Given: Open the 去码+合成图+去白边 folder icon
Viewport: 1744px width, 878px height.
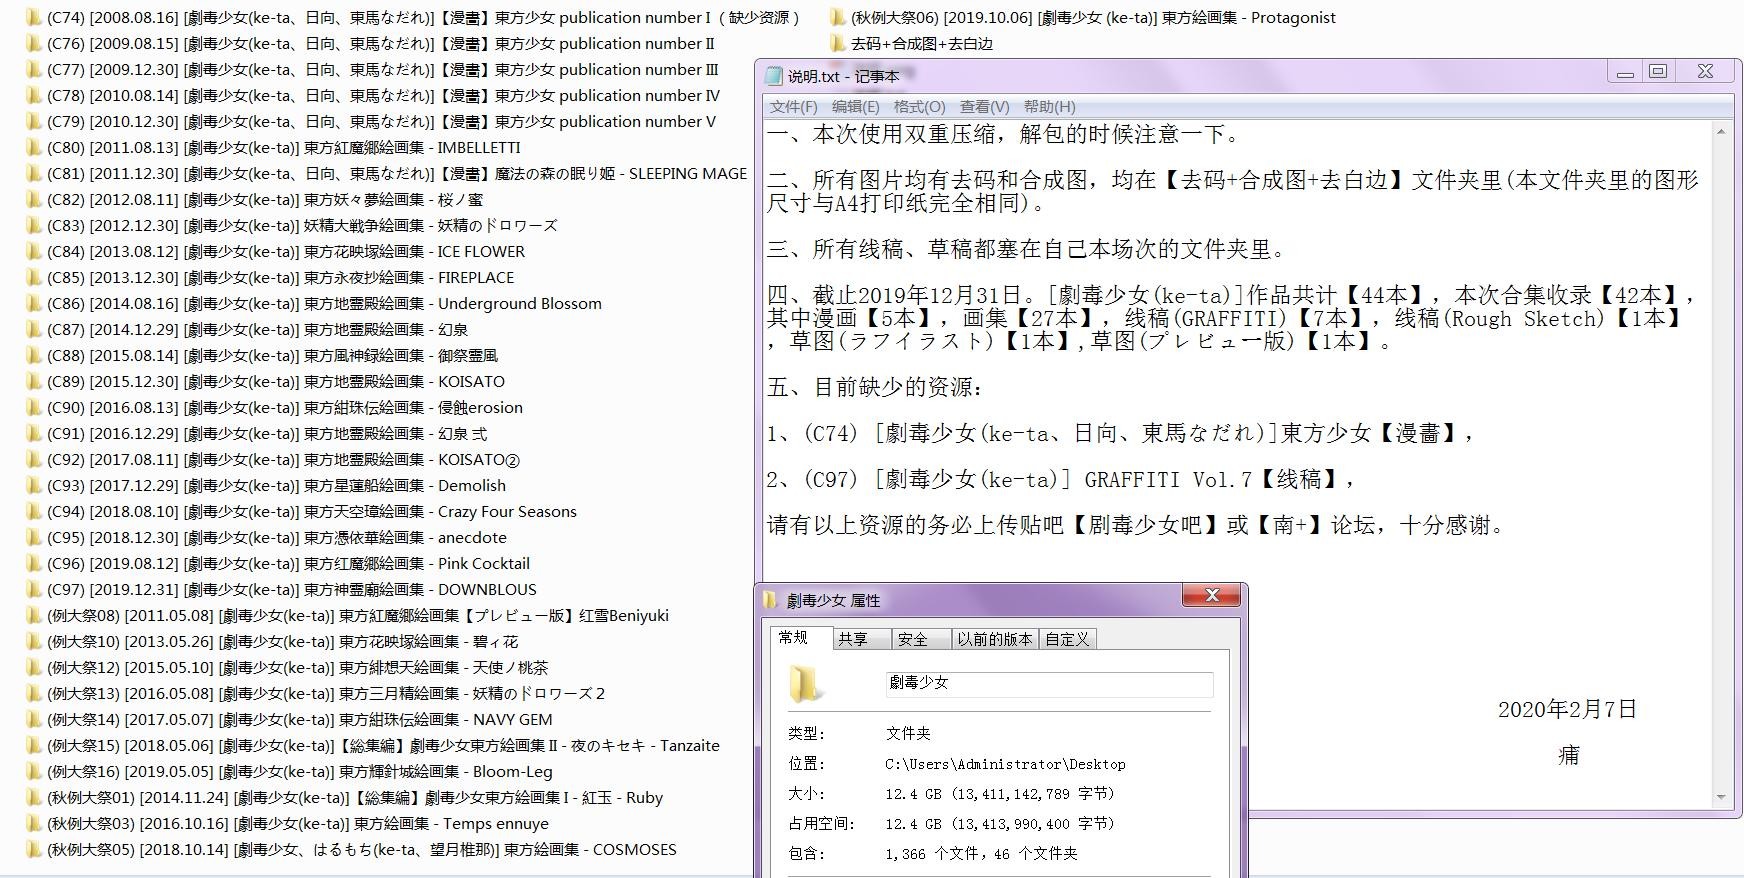Looking at the screenshot, I should (838, 44).
